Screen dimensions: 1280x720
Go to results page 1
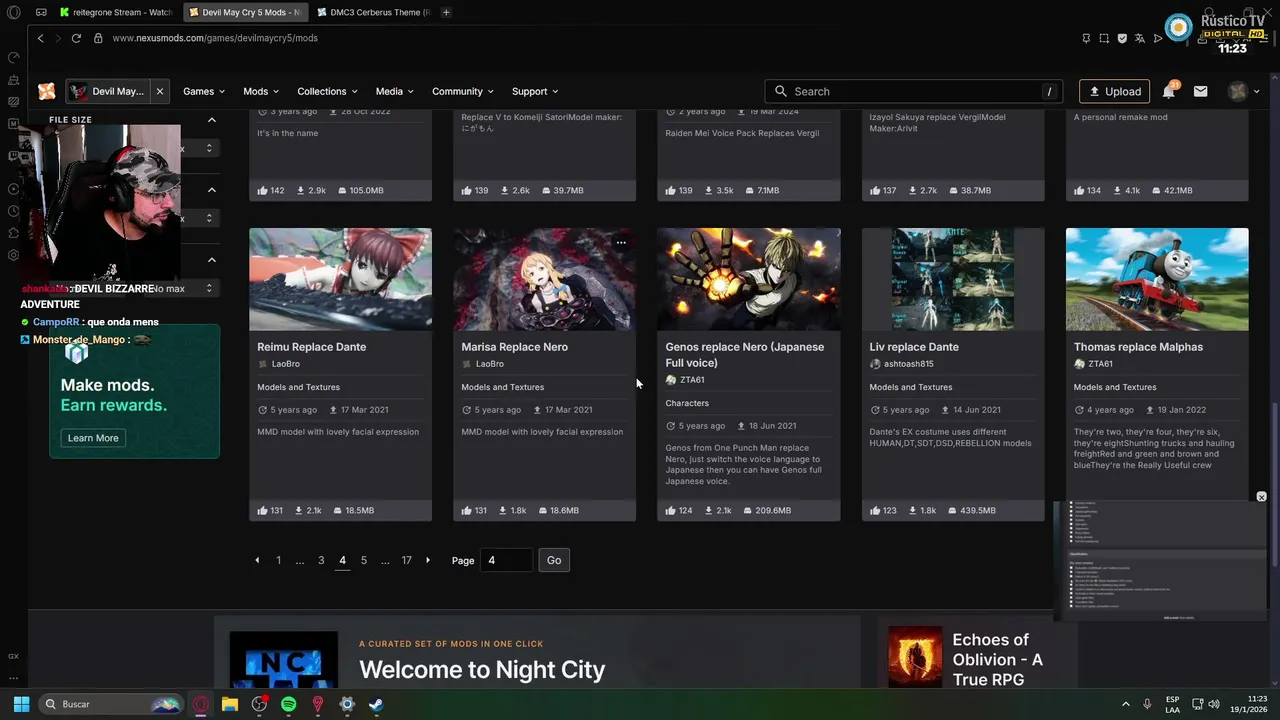(x=278, y=560)
